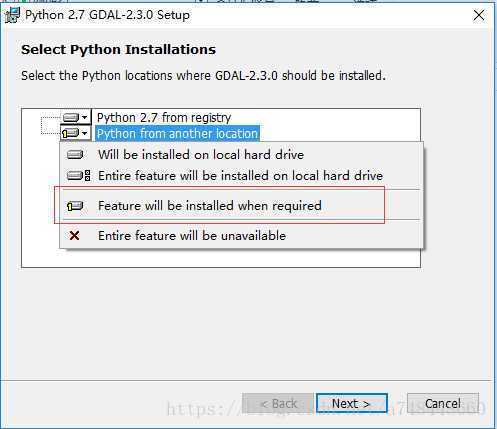
Task: Click the entire feature install drive icon
Action: click(79, 175)
